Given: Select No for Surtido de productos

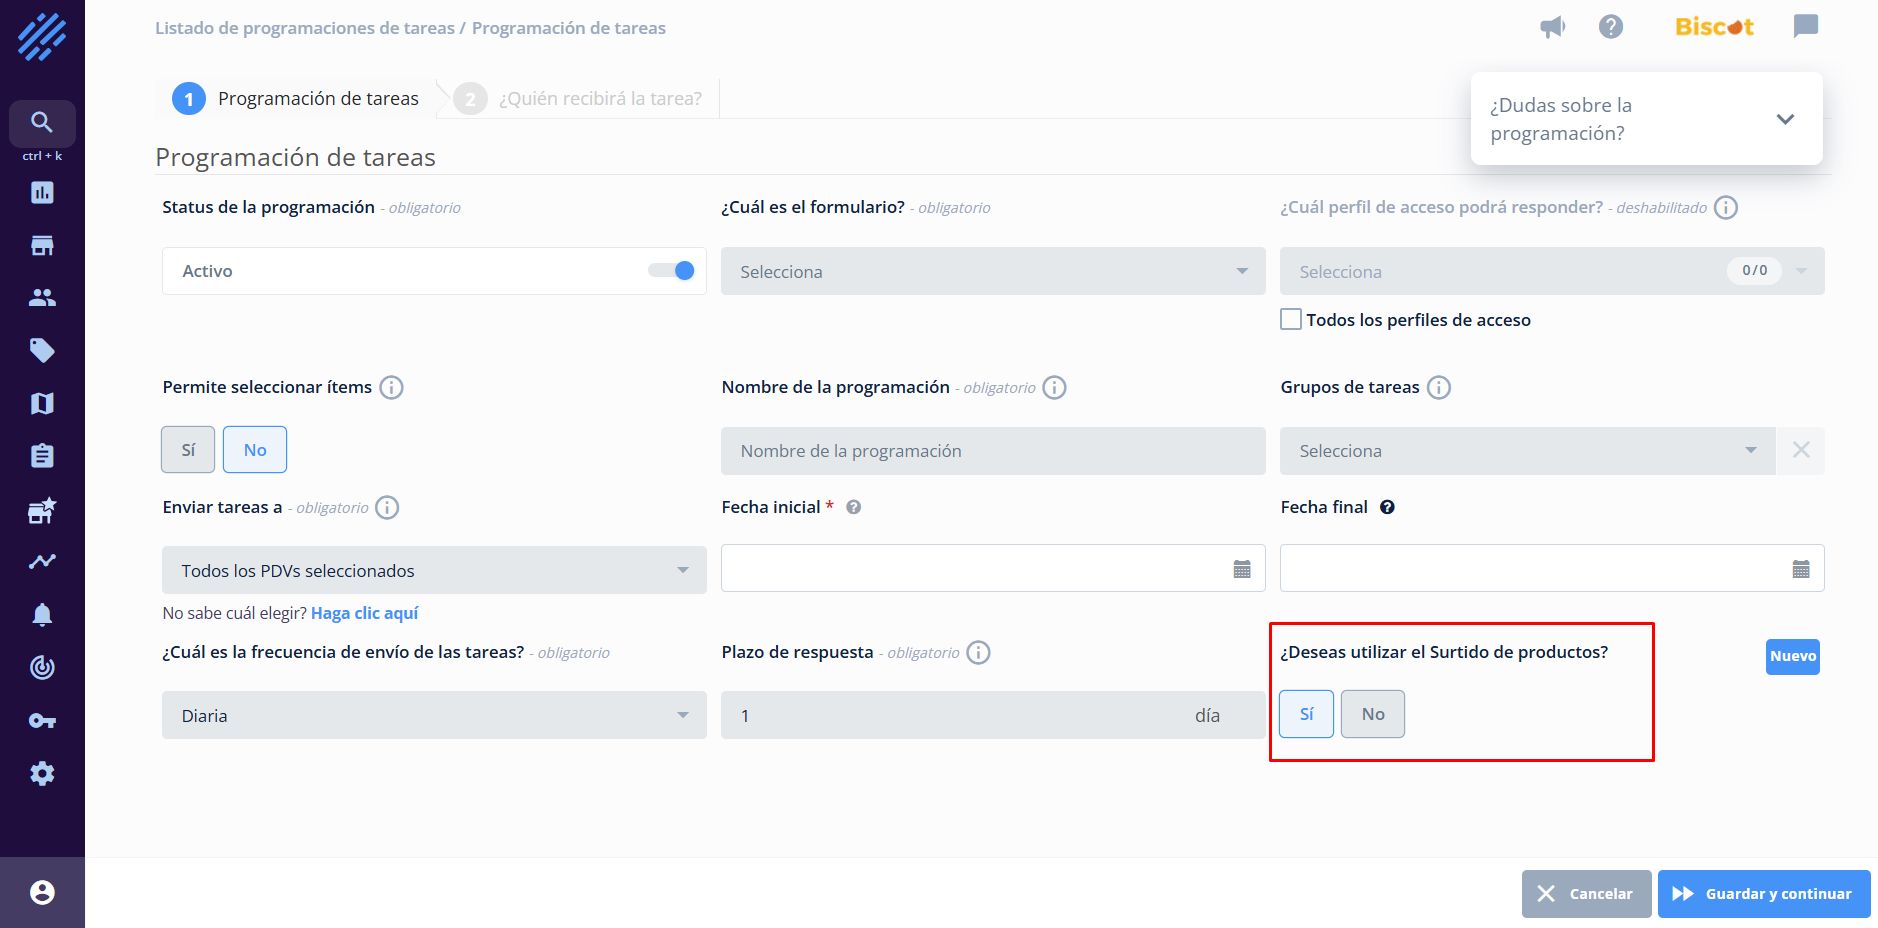Looking at the screenshot, I should (1372, 714).
